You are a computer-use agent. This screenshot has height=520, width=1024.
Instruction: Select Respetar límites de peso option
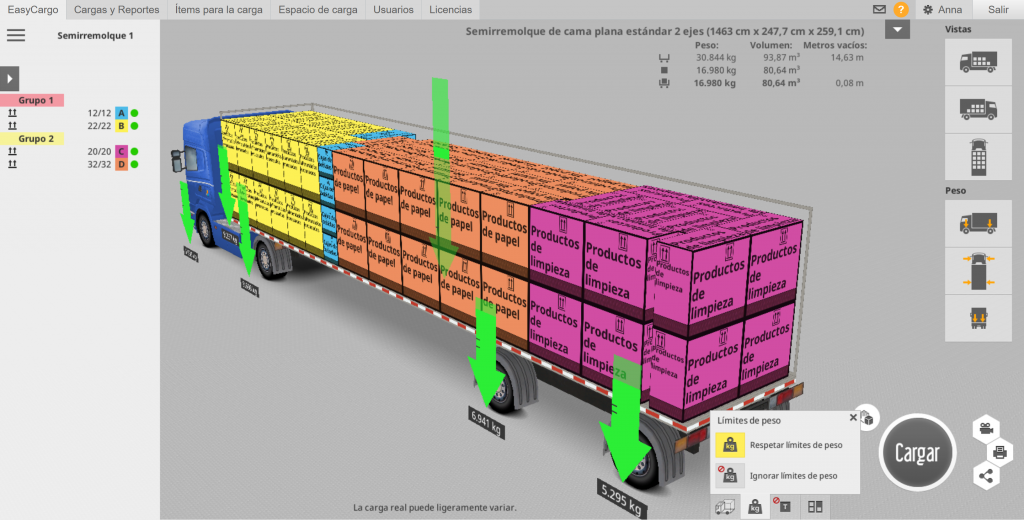[779, 445]
